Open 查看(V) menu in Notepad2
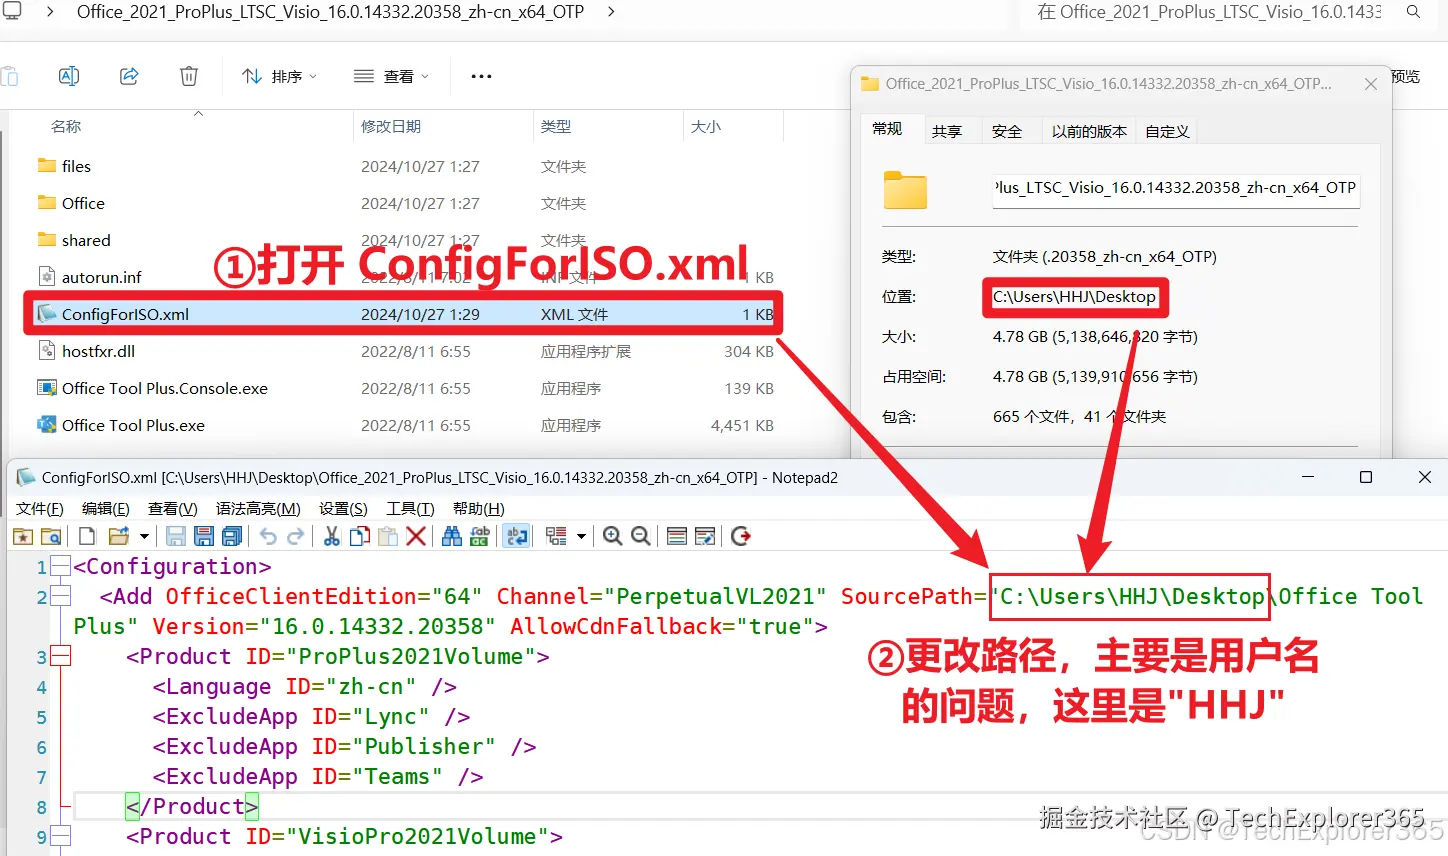The image size is (1448, 856). [x=173, y=509]
